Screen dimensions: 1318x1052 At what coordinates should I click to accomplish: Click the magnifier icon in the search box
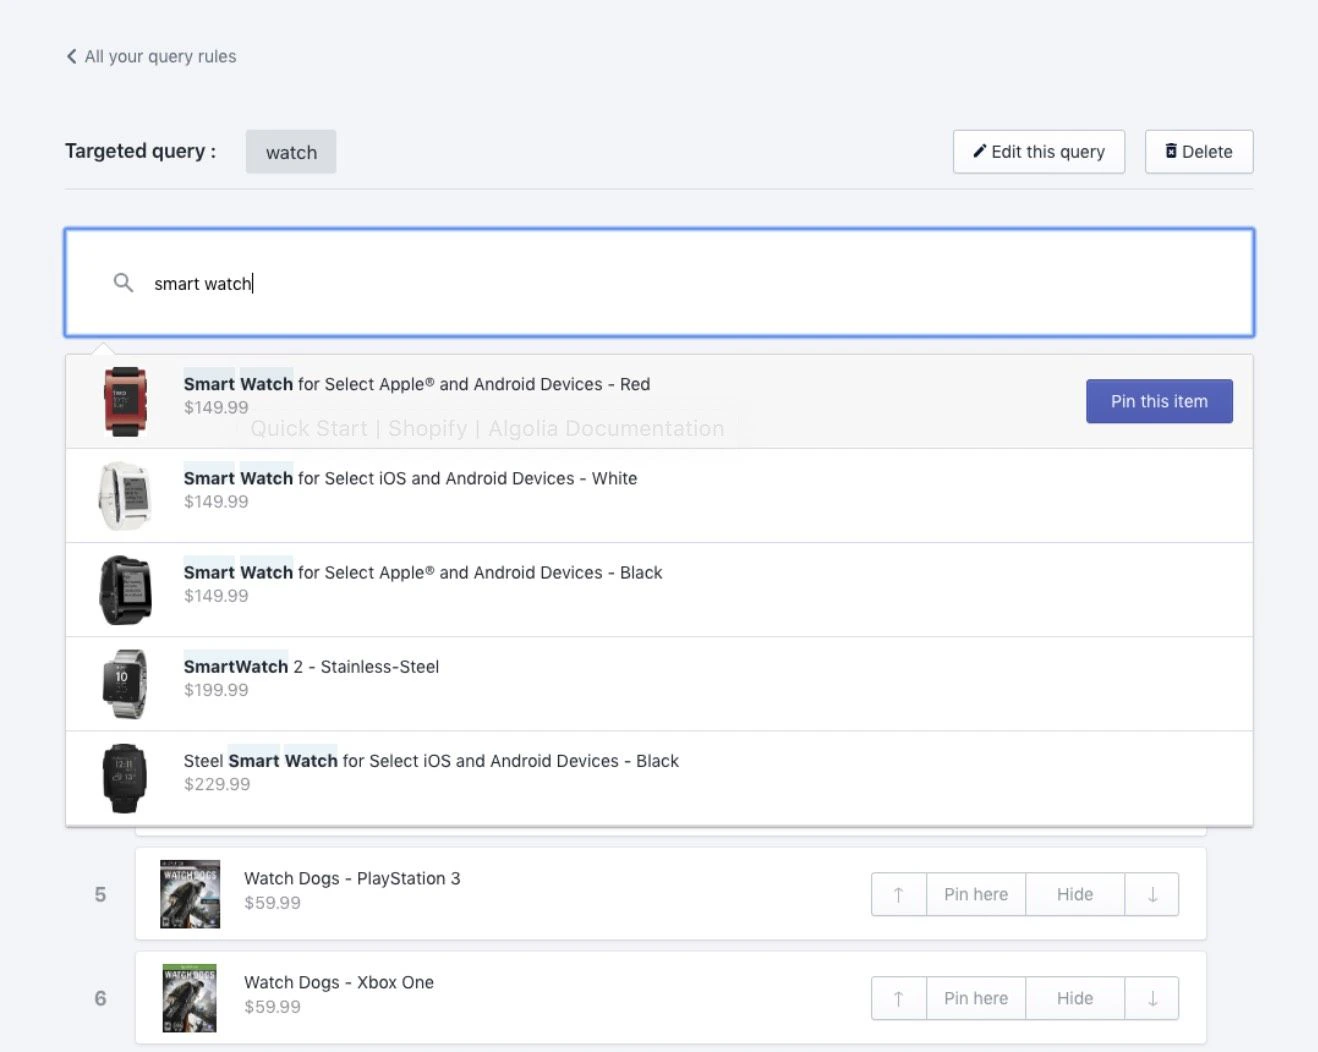pos(123,283)
